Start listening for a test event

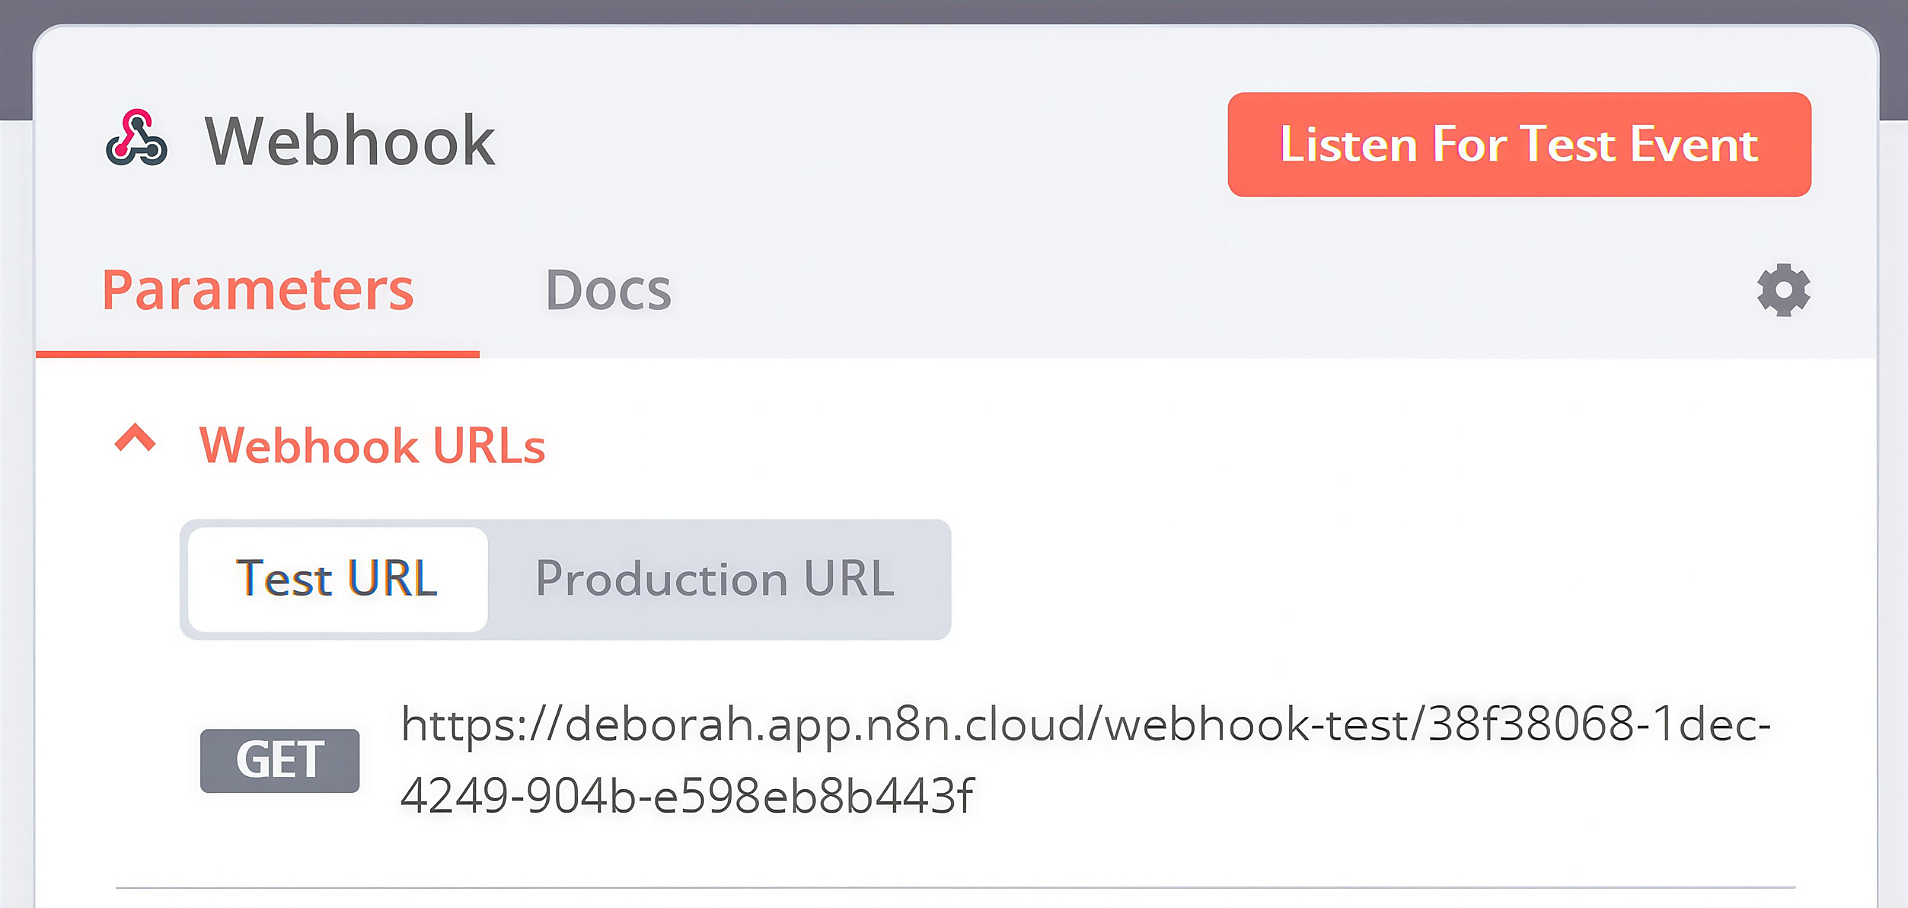(1519, 144)
